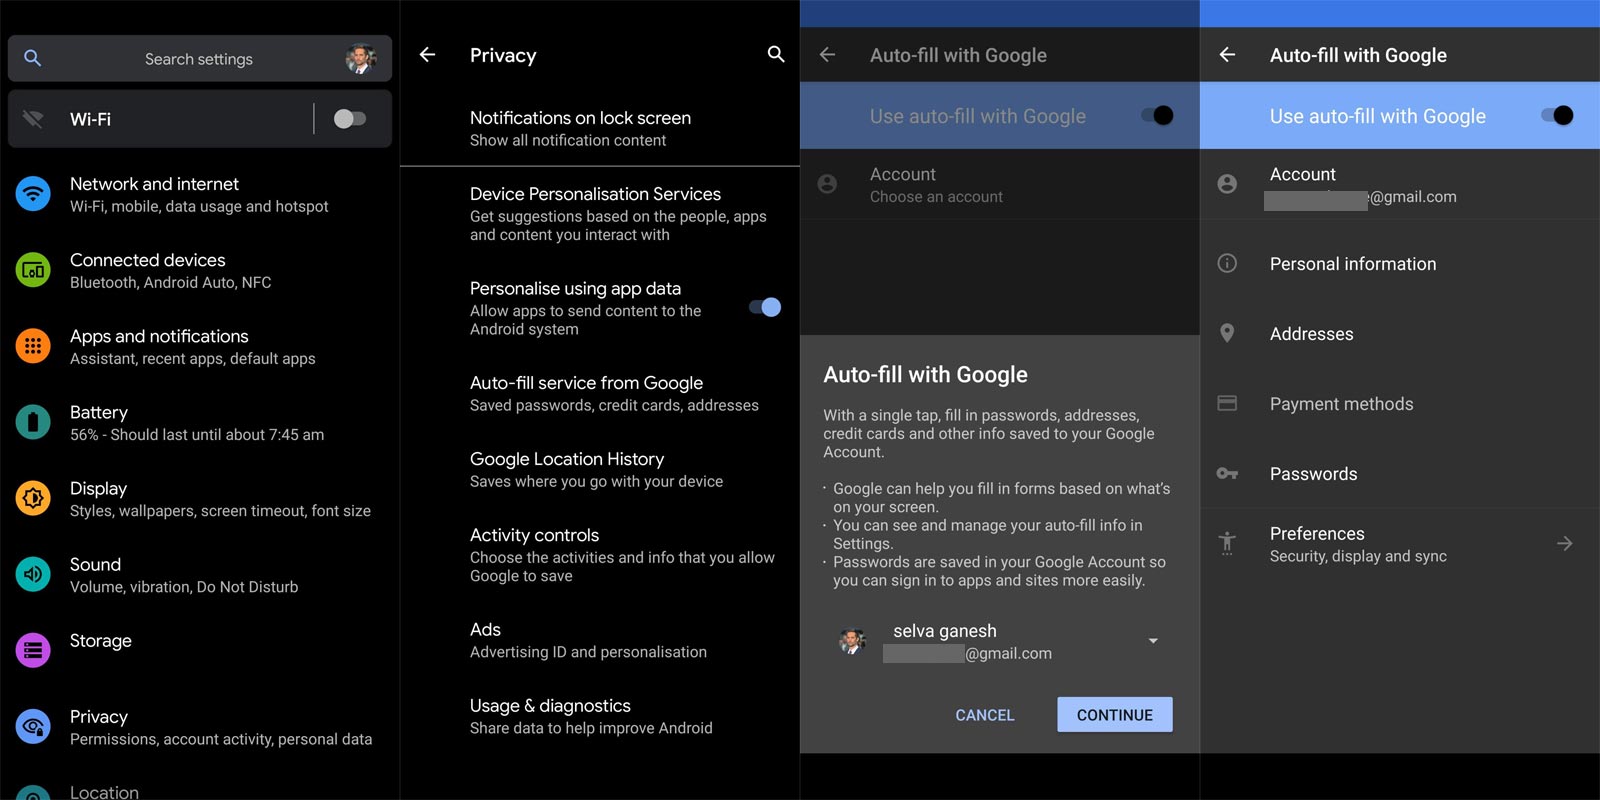The height and width of the screenshot is (800, 1600).
Task: Open the profile avatar in settings search bar
Action: point(360,59)
